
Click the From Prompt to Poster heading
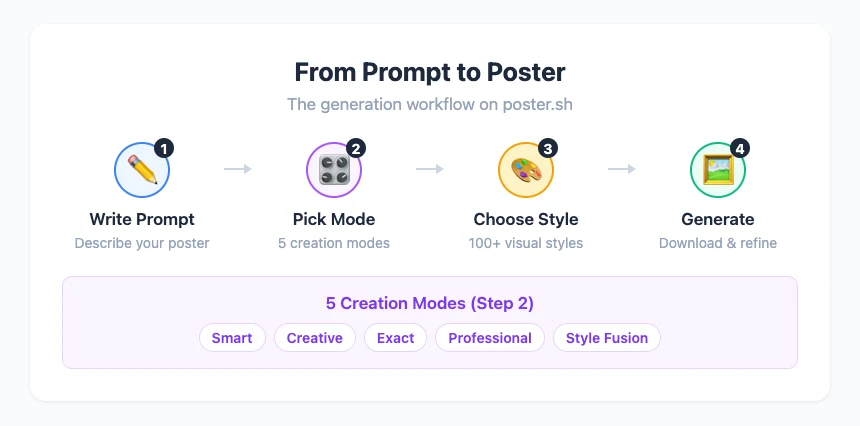[430, 72]
